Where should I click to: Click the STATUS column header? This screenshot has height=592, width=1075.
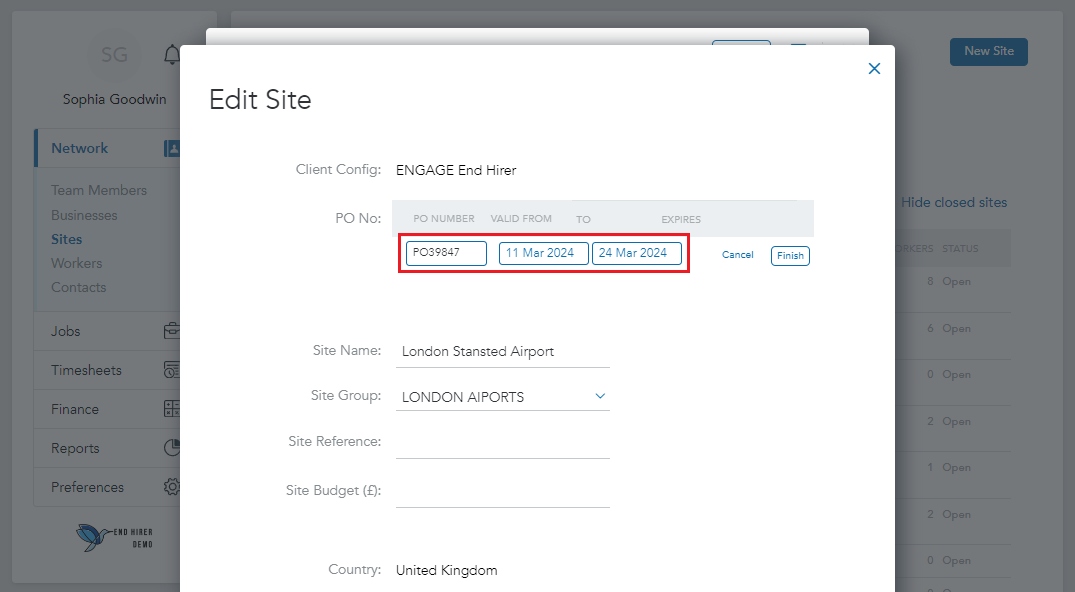960,248
